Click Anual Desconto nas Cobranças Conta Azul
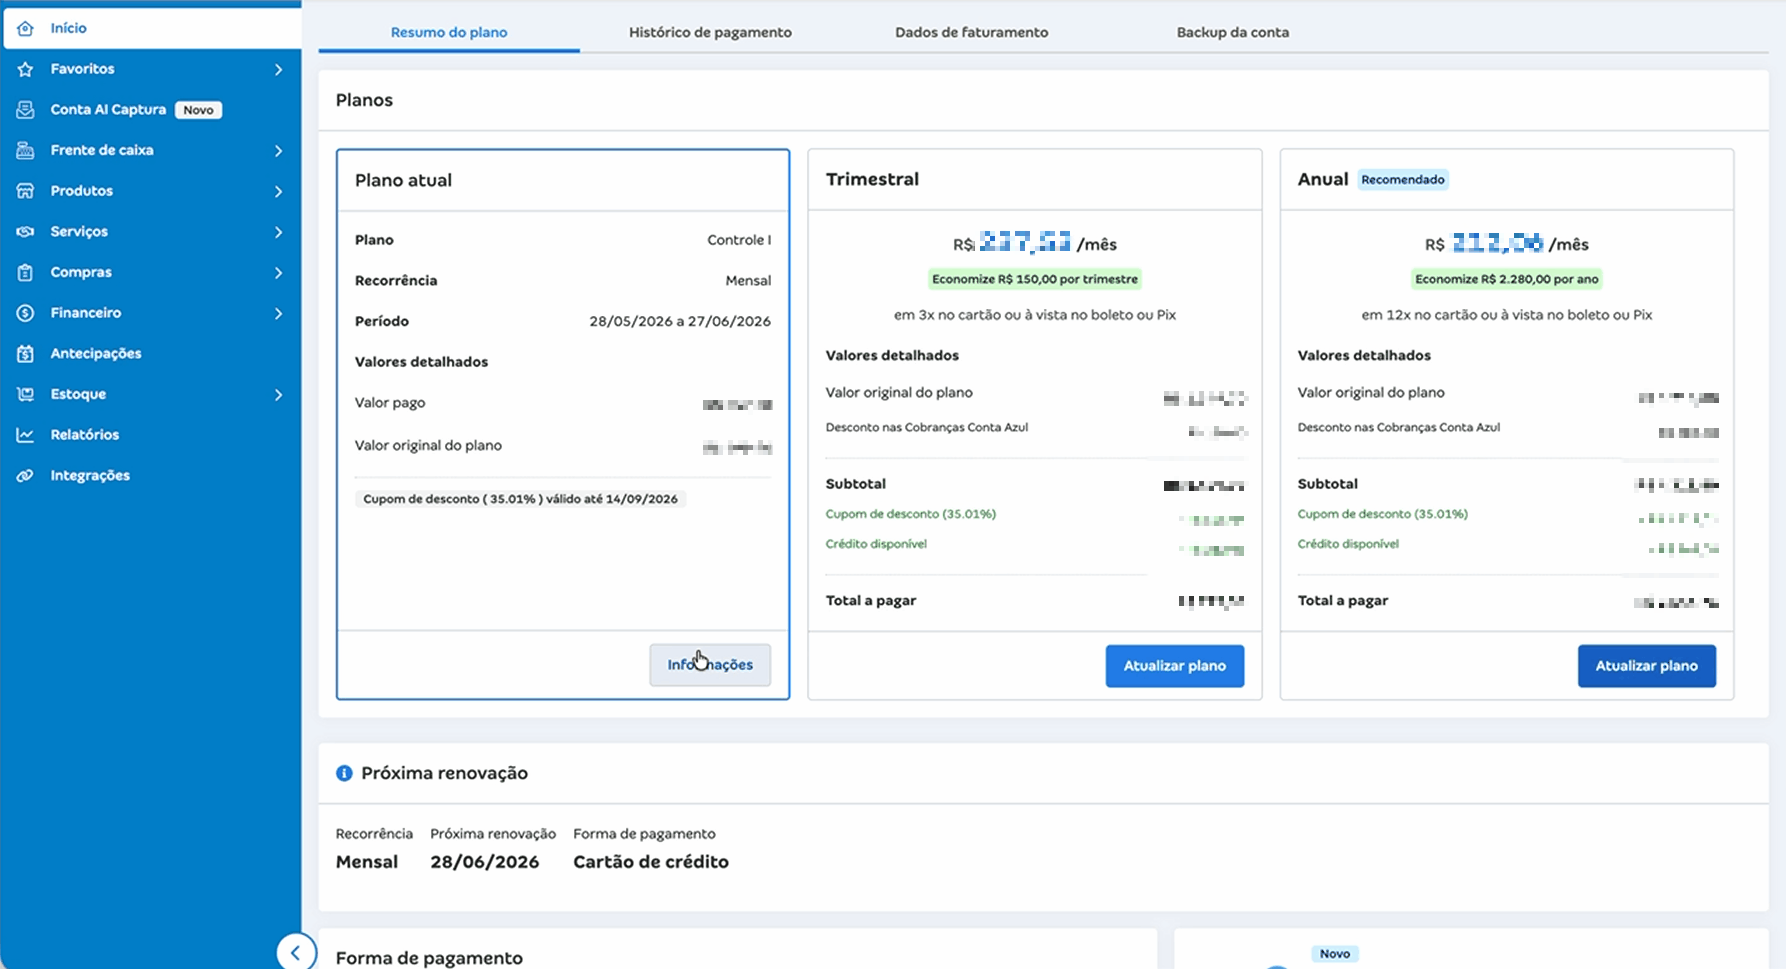Viewport: 1786px width, 969px height. coord(1399,427)
